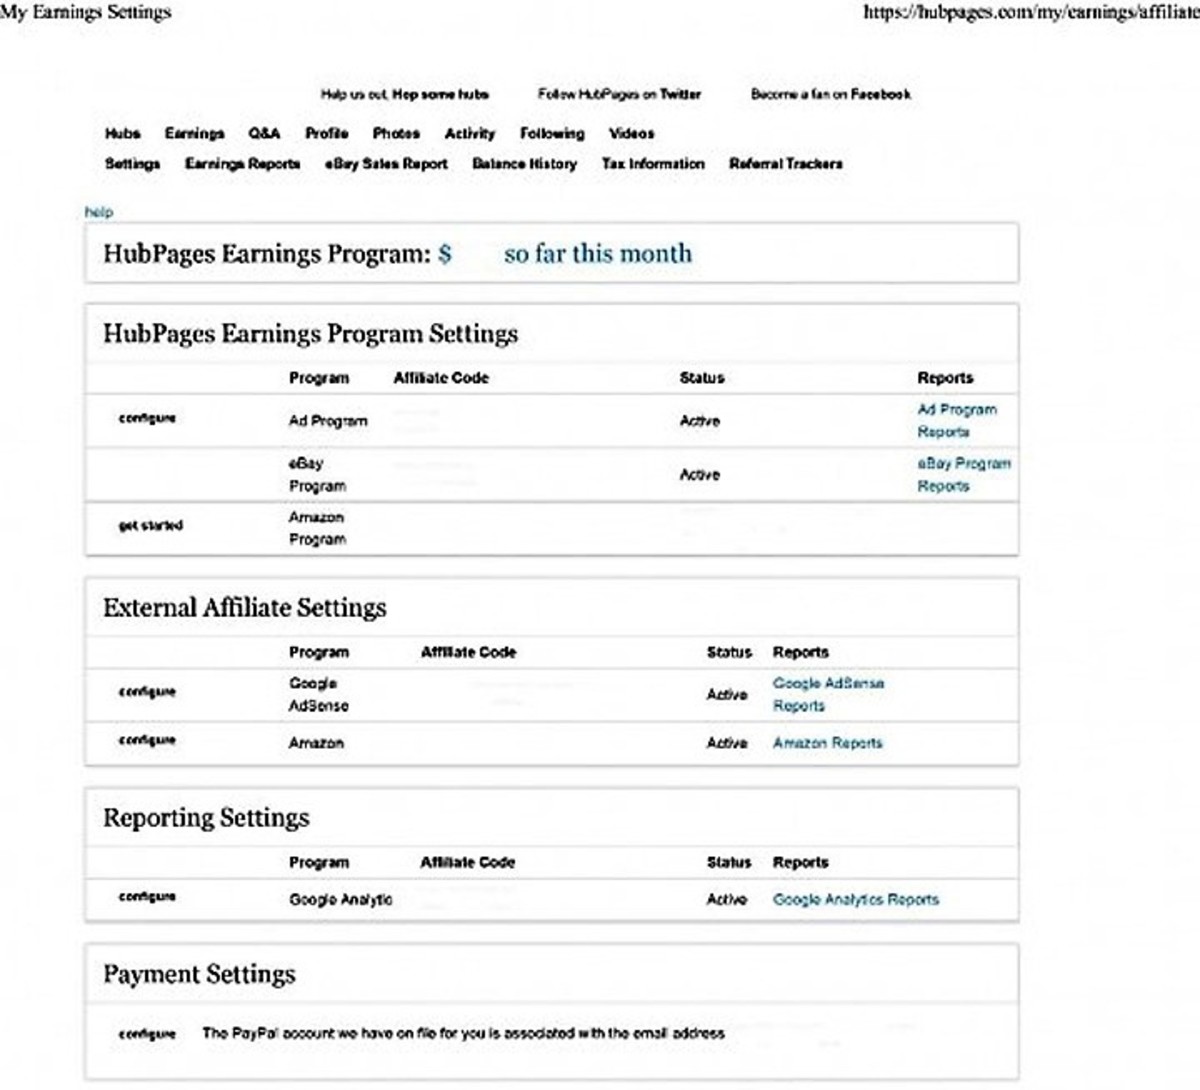Configure Google Analytics reporting
Screen dimensions: 1200x1090
[147, 897]
